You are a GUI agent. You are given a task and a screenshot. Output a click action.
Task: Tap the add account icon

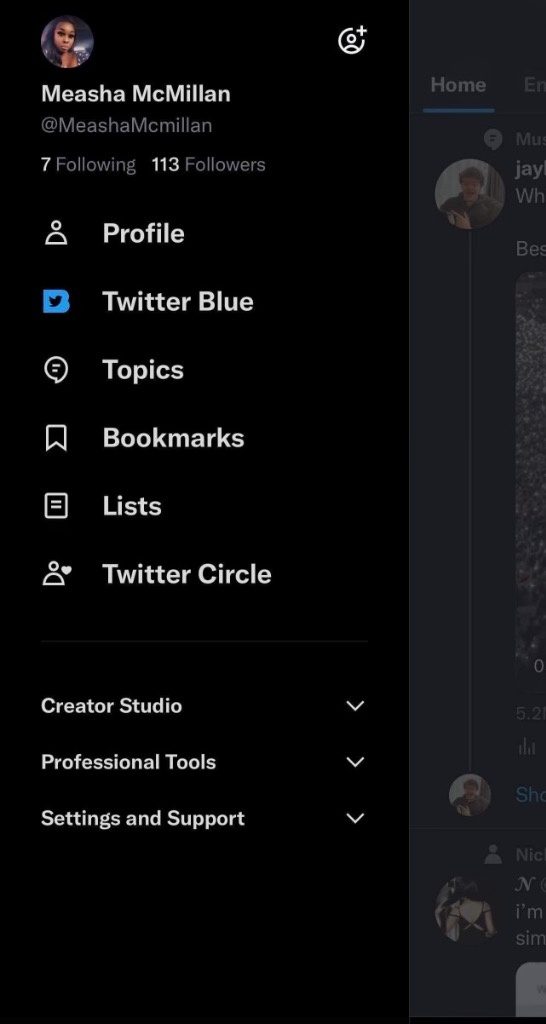pos(353,40)
